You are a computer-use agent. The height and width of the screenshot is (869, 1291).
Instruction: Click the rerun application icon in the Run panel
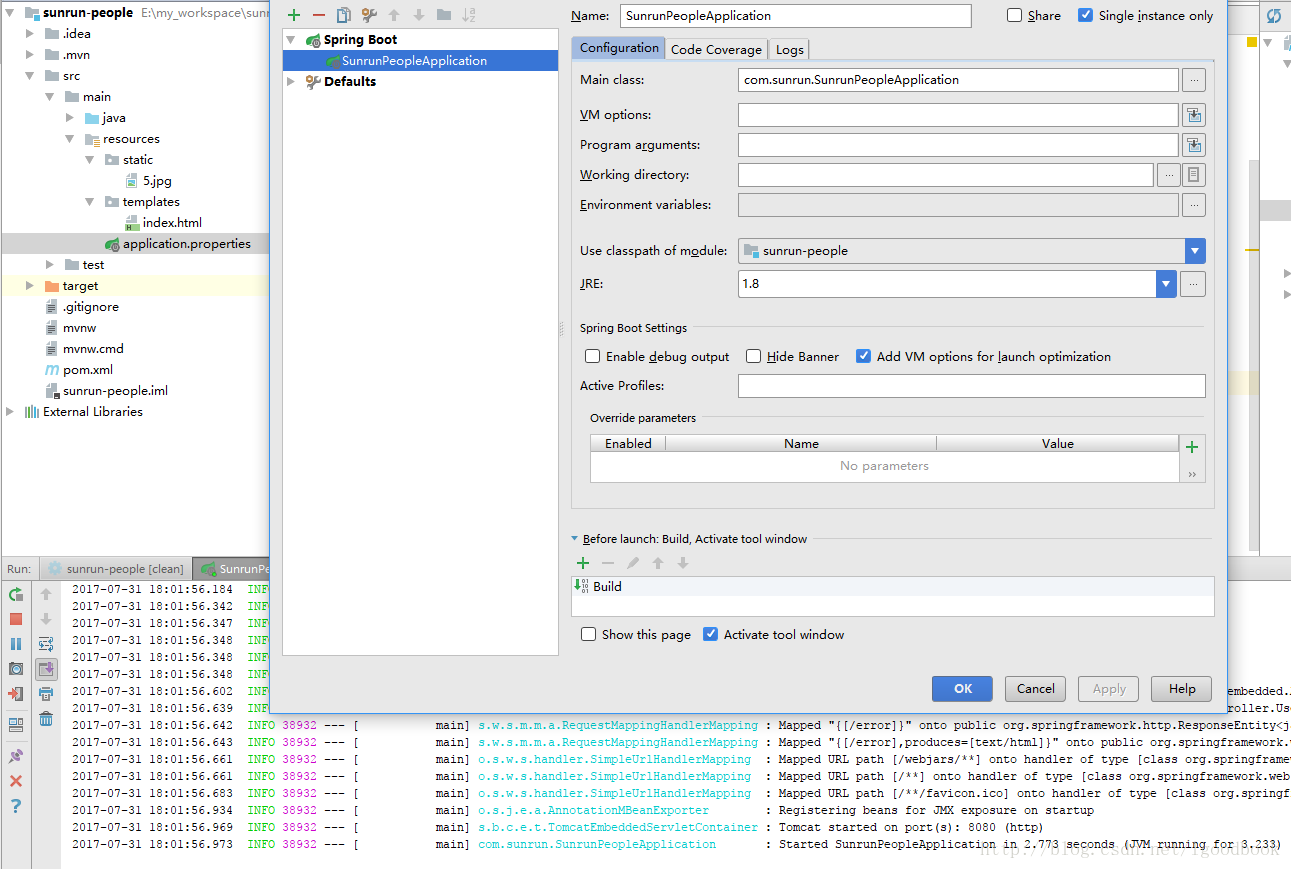coord(16,594)
